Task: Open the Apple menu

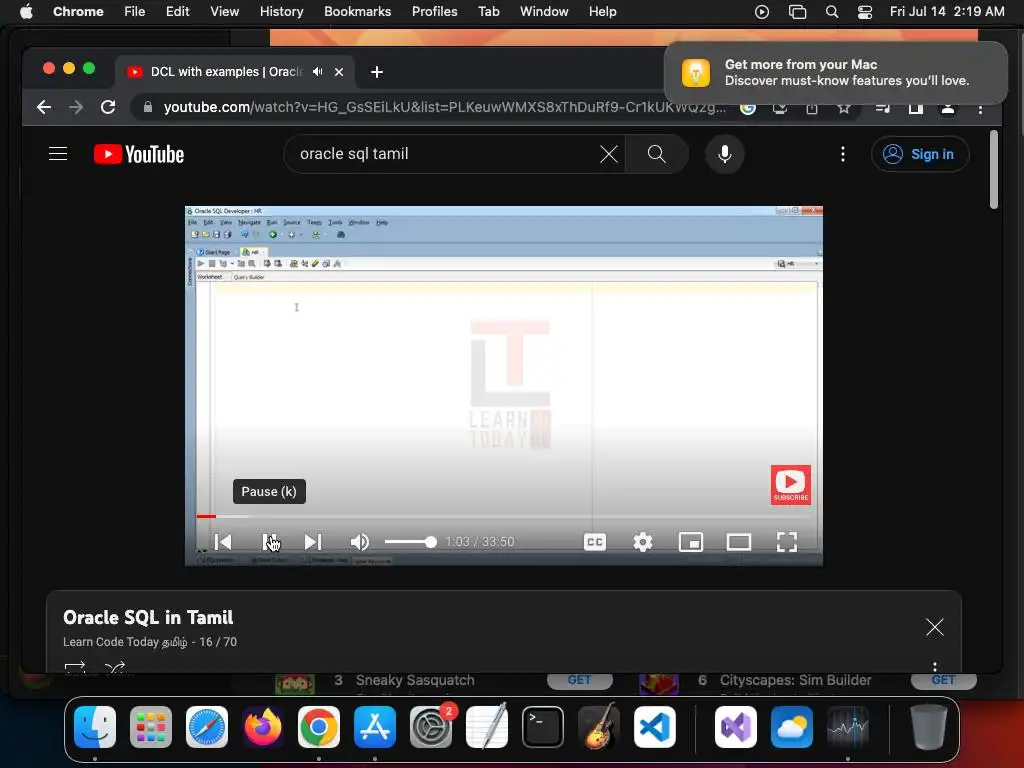Action: point(26,12)
